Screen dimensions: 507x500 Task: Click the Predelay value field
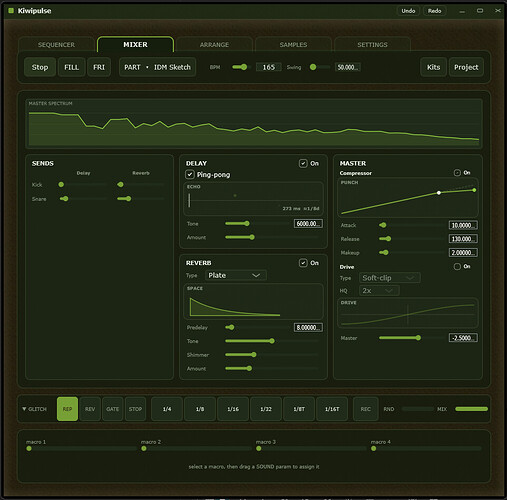coord(308,328)
